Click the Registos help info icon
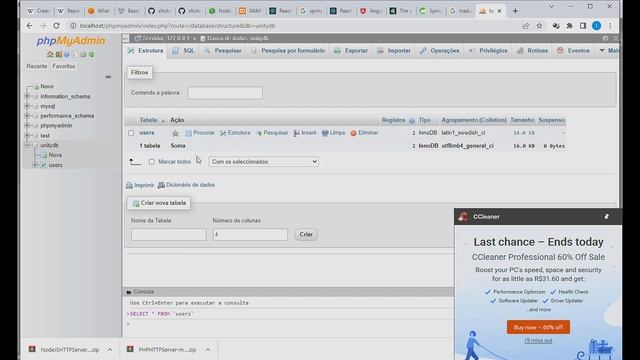 [412, 120]
